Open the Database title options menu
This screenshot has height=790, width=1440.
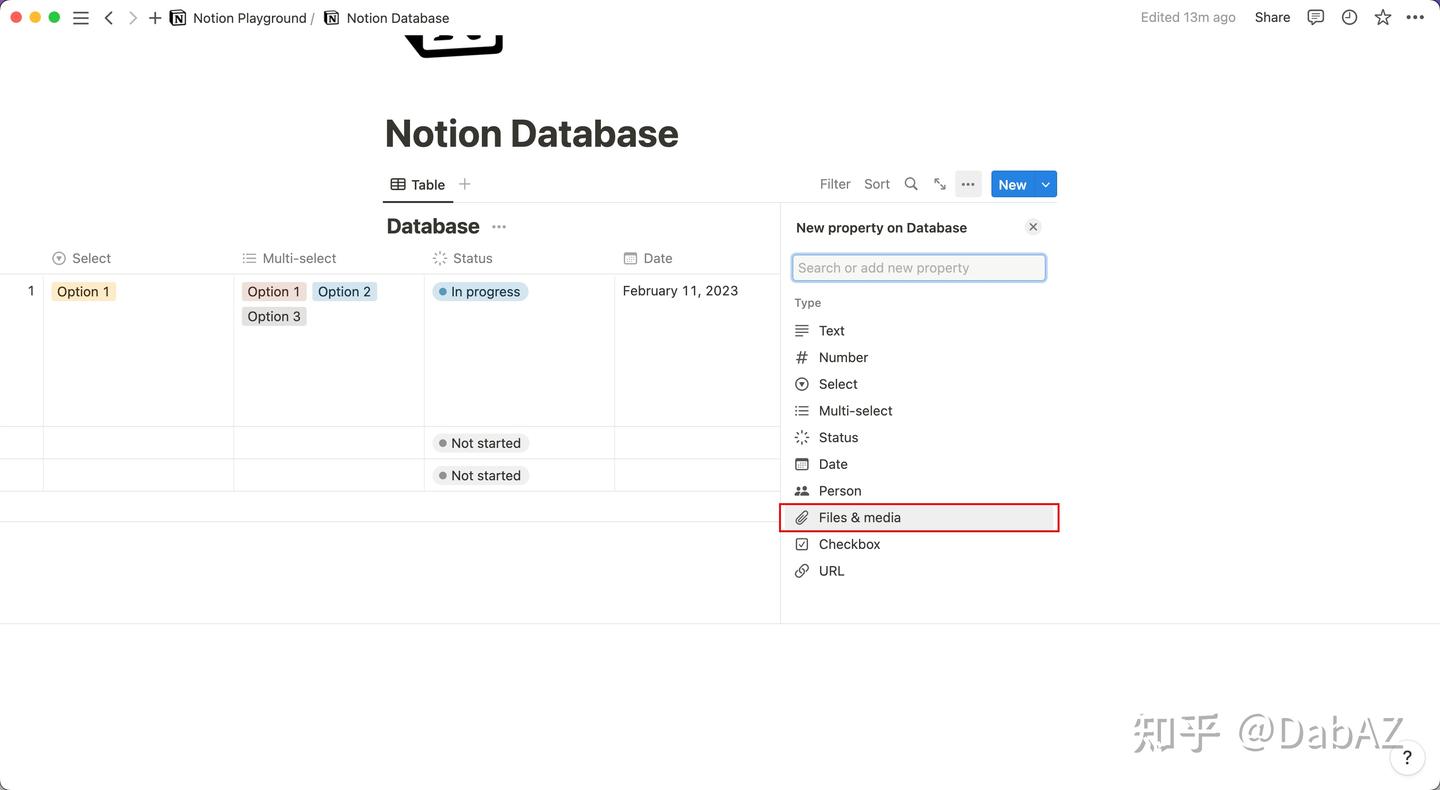(498, 226)
